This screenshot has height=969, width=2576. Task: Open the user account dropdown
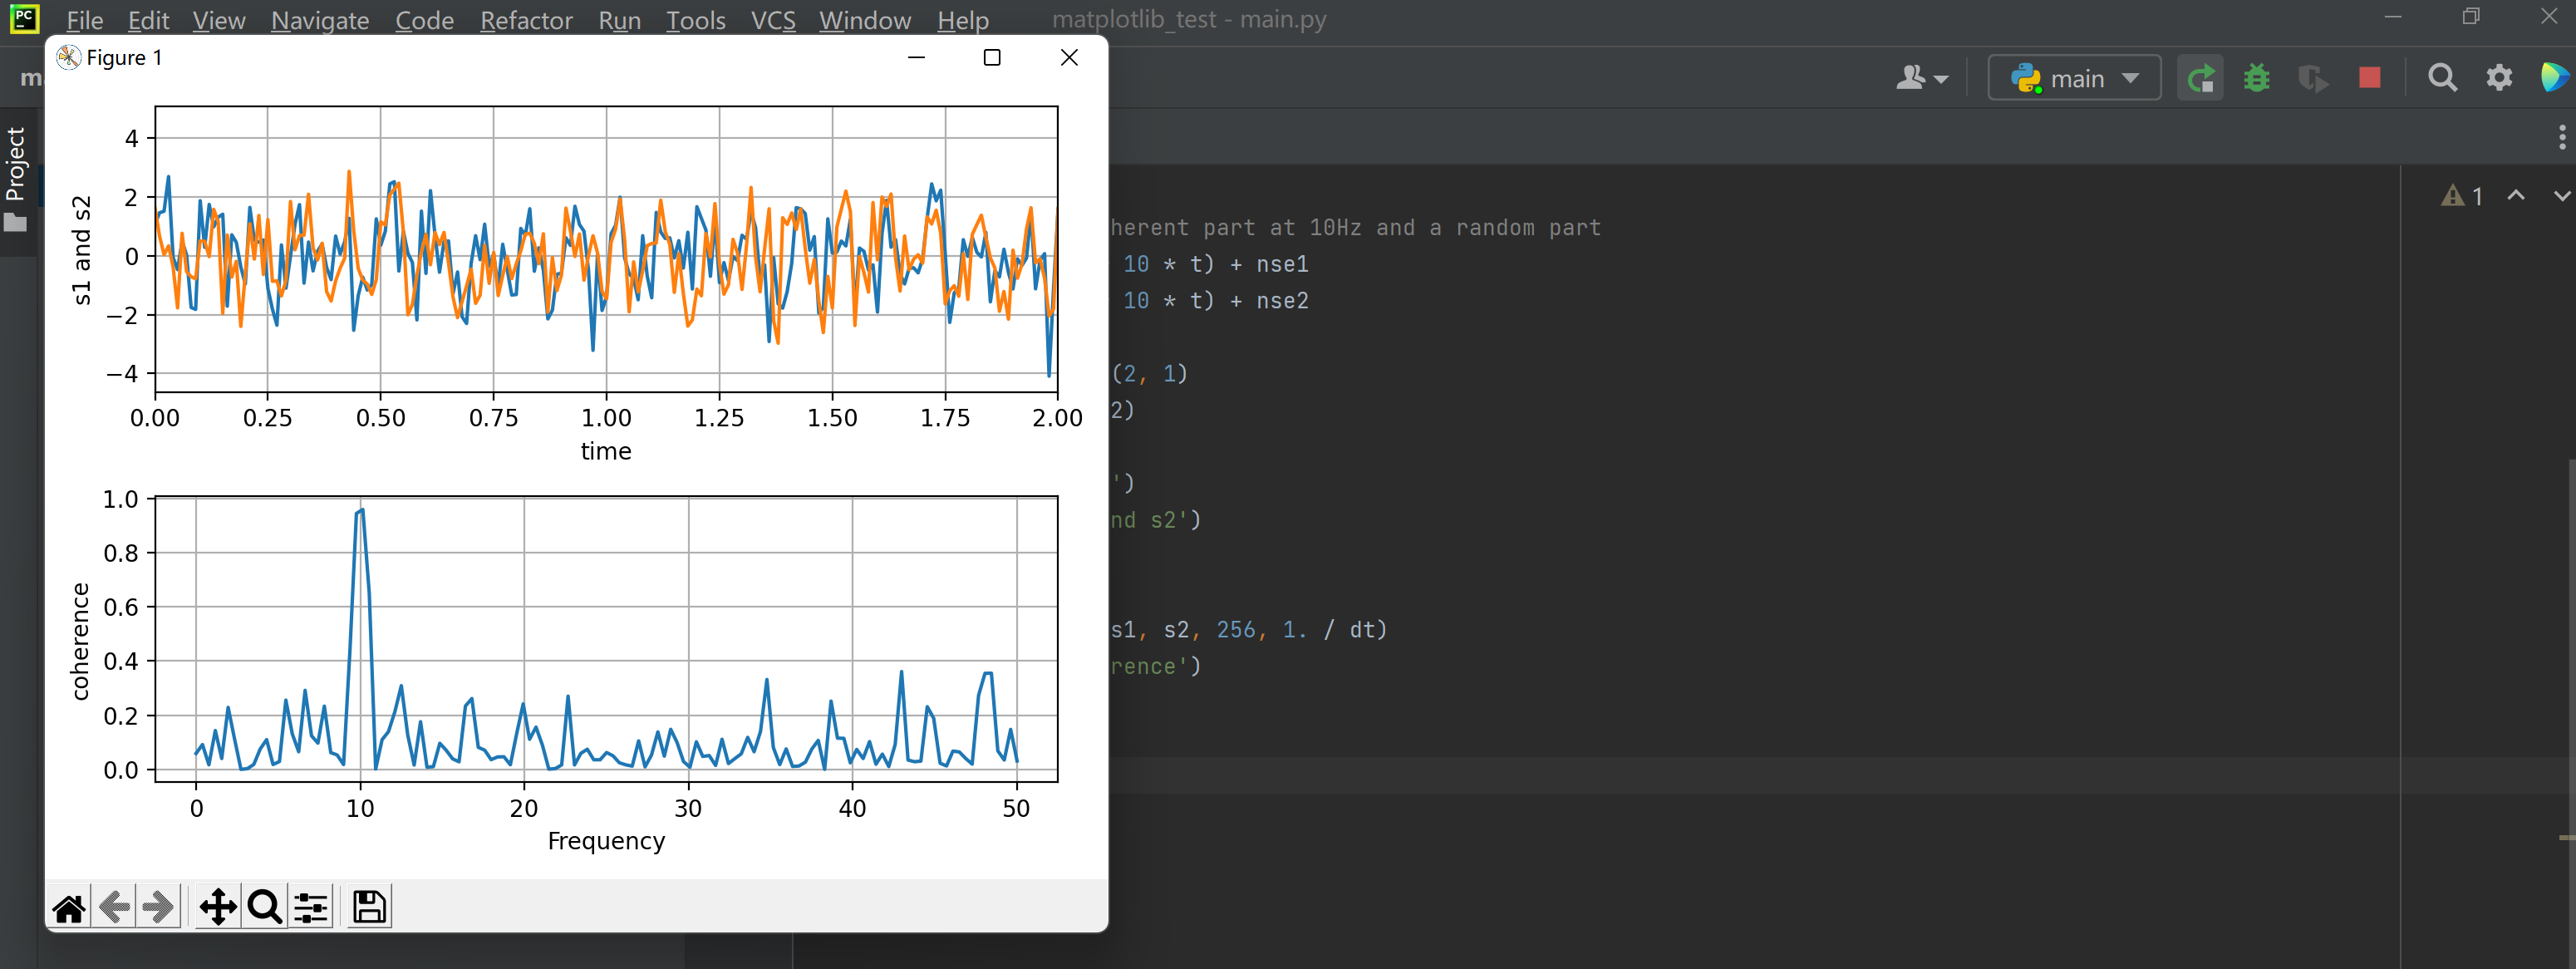point(1921,78)
